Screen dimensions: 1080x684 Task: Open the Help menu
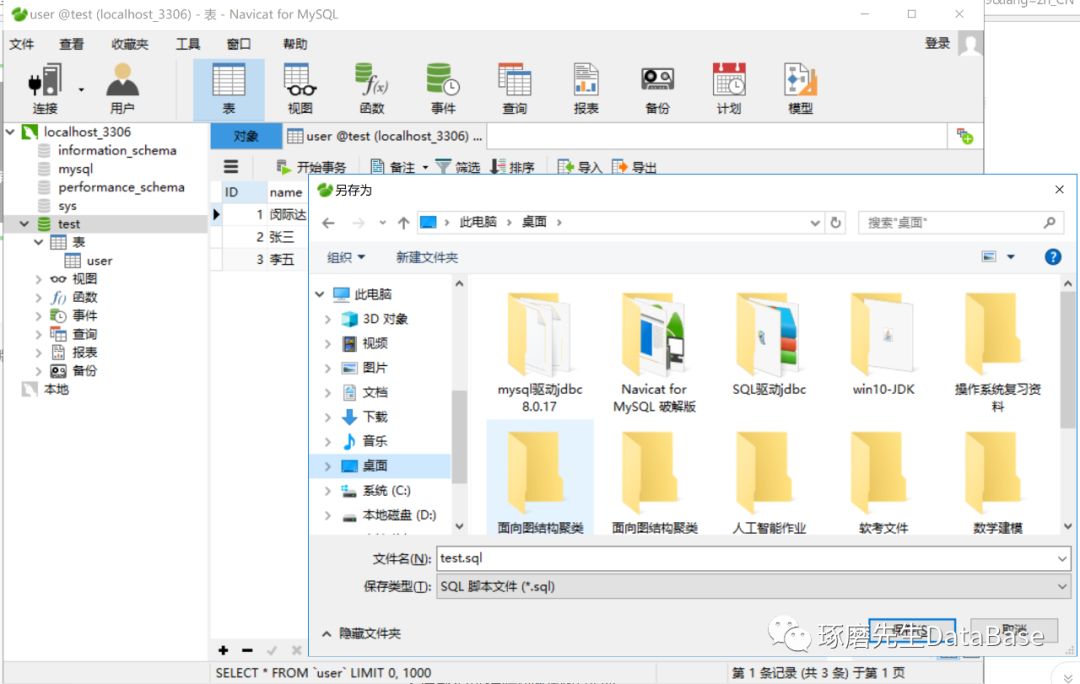(295, 44)
